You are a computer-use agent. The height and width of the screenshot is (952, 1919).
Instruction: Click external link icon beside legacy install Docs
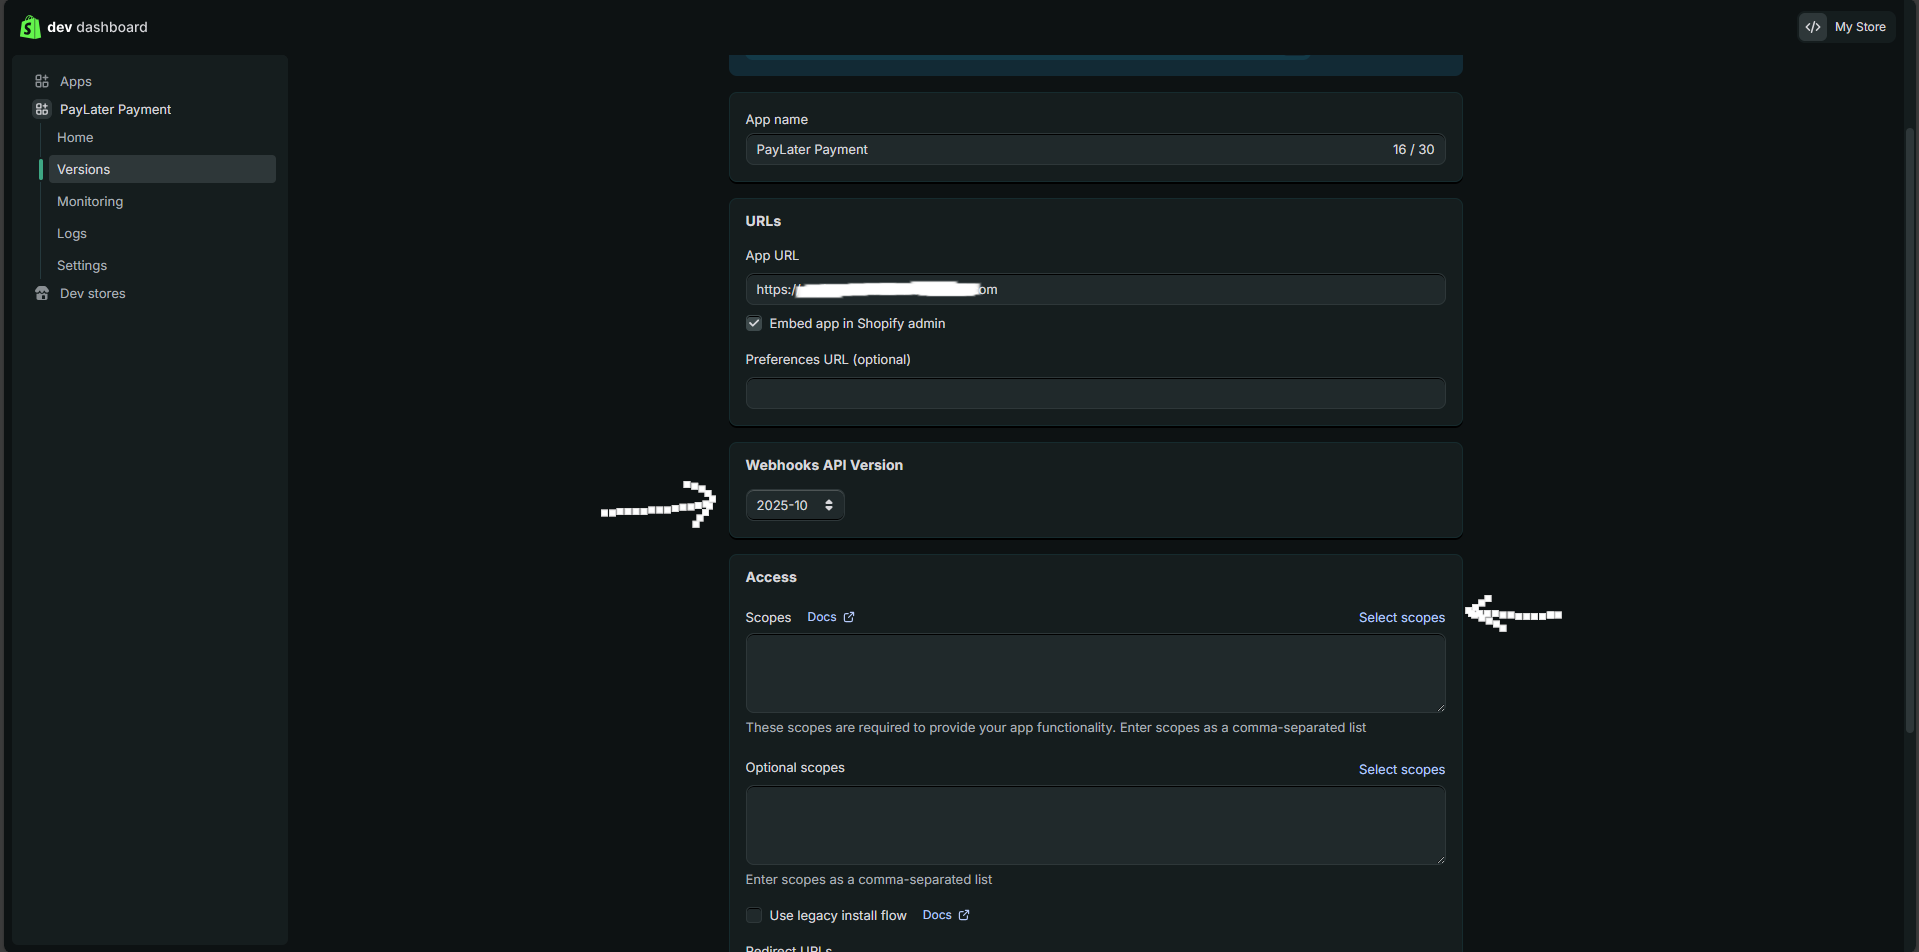click(964, 915)
